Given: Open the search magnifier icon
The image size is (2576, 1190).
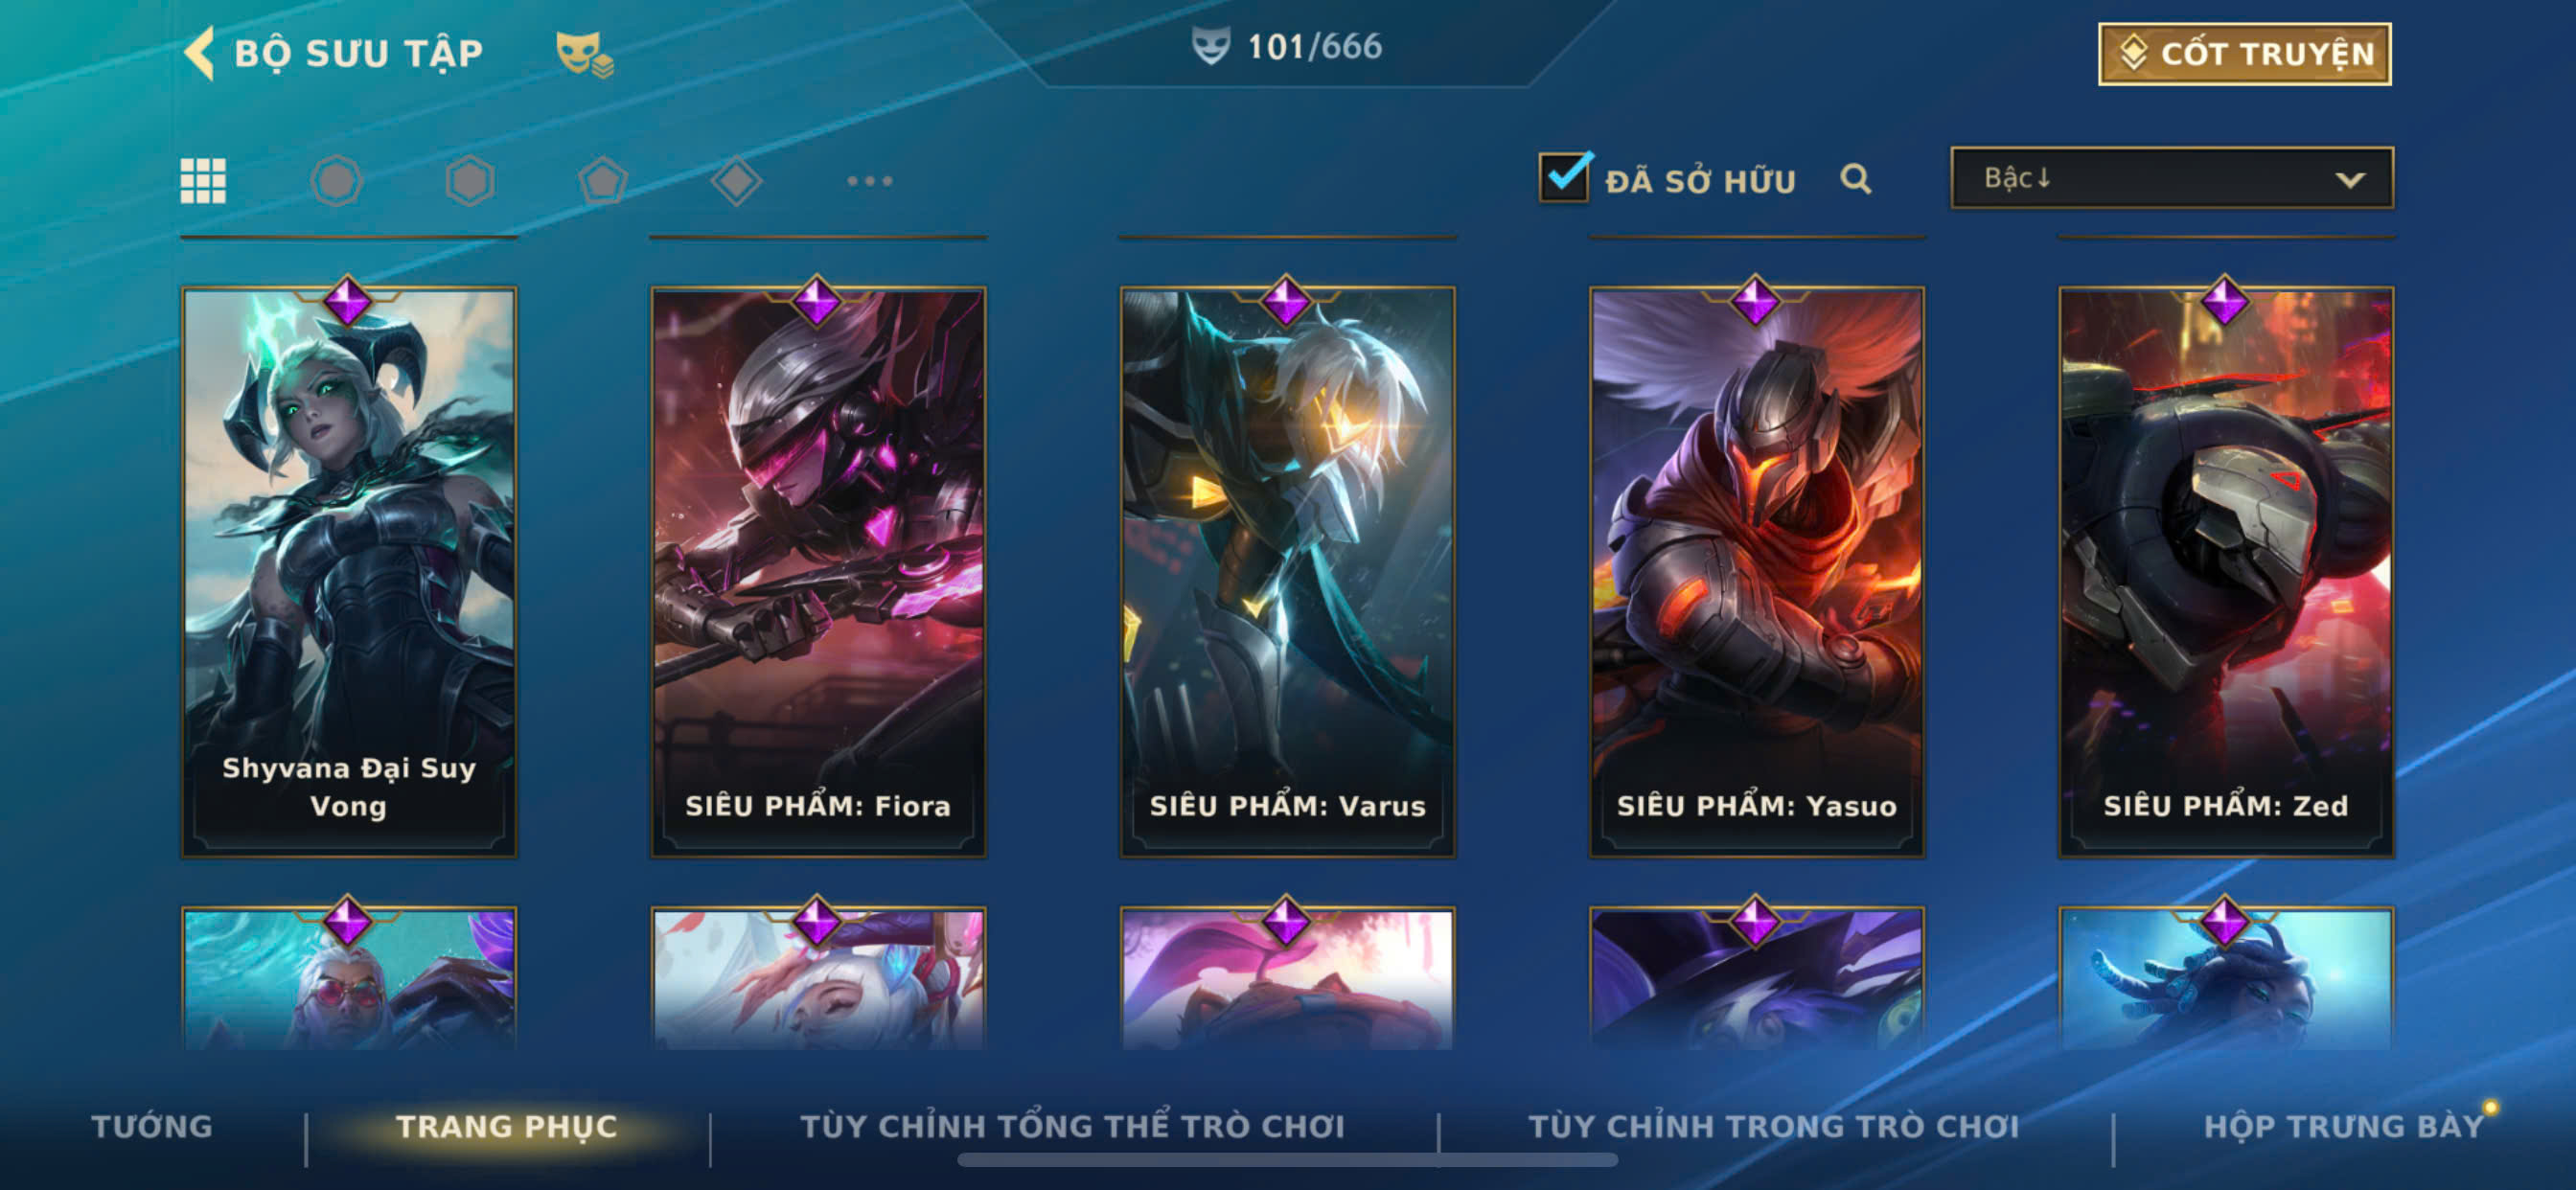Looking at the screenshot, I should pyautogui.click(x=1855, y=179).
